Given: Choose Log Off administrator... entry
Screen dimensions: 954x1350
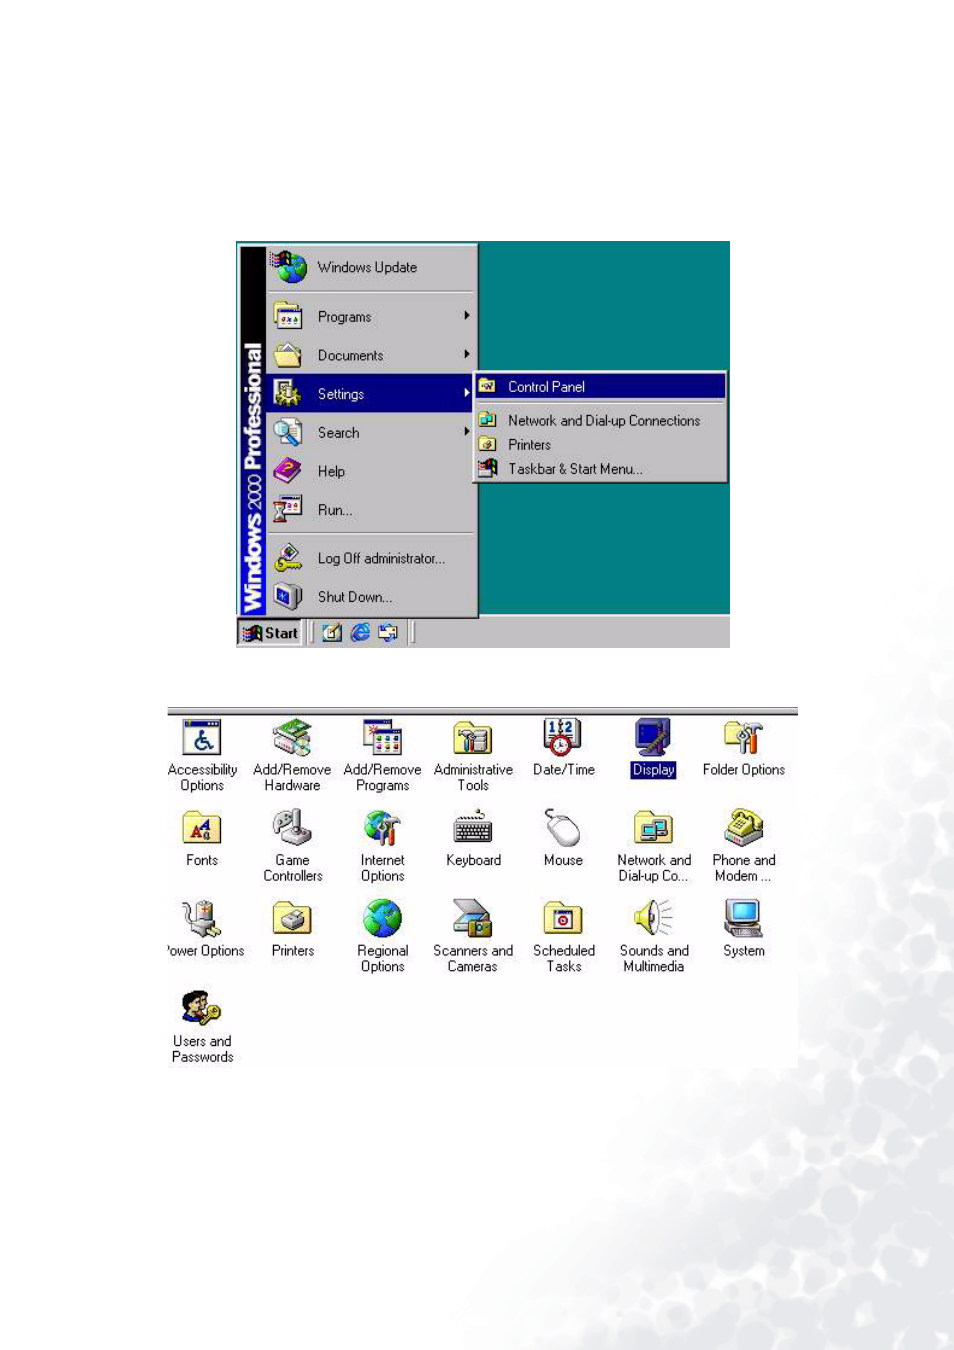Looking at the screenshot, I should [371, 558].
